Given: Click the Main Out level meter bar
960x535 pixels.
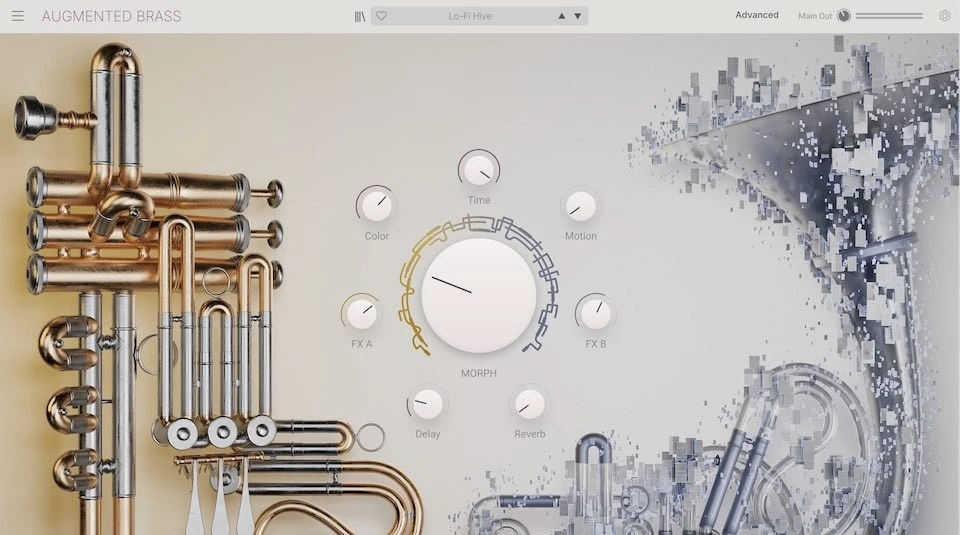Looking at the screenshot, I should pyautogui.click(x=889, y=16).
